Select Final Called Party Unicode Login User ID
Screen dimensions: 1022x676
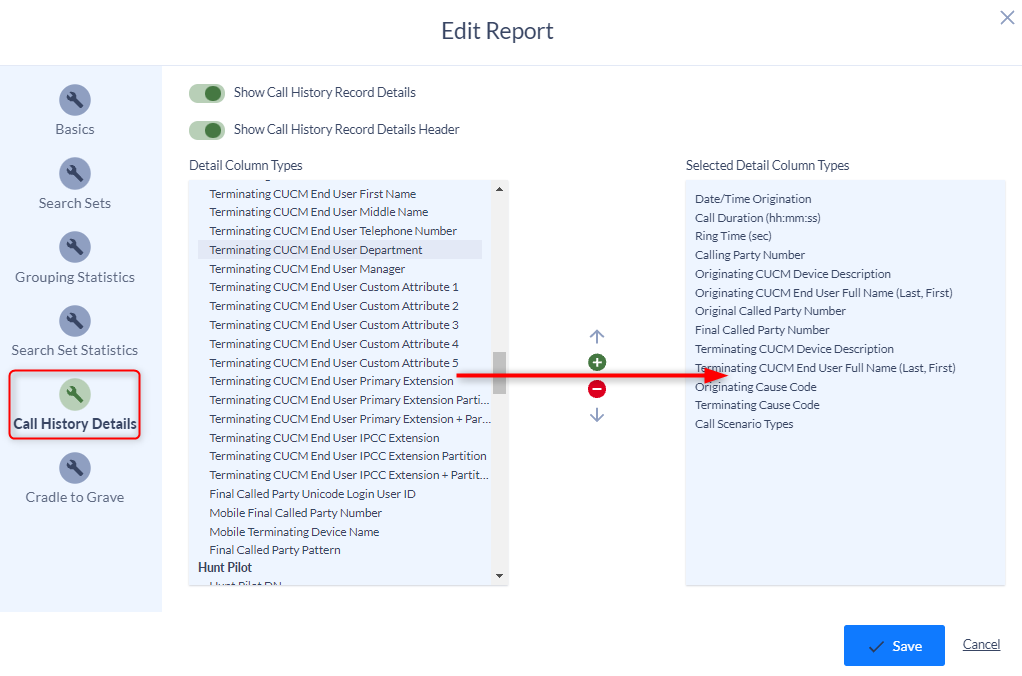tap(312, 493)
